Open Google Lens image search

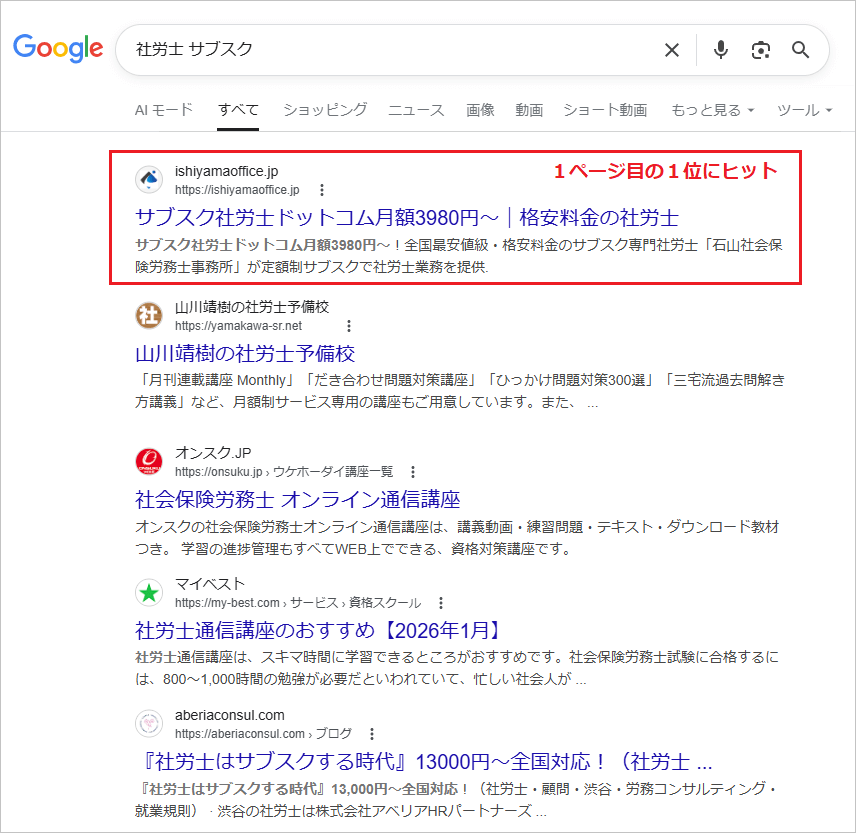click(761, 50)
